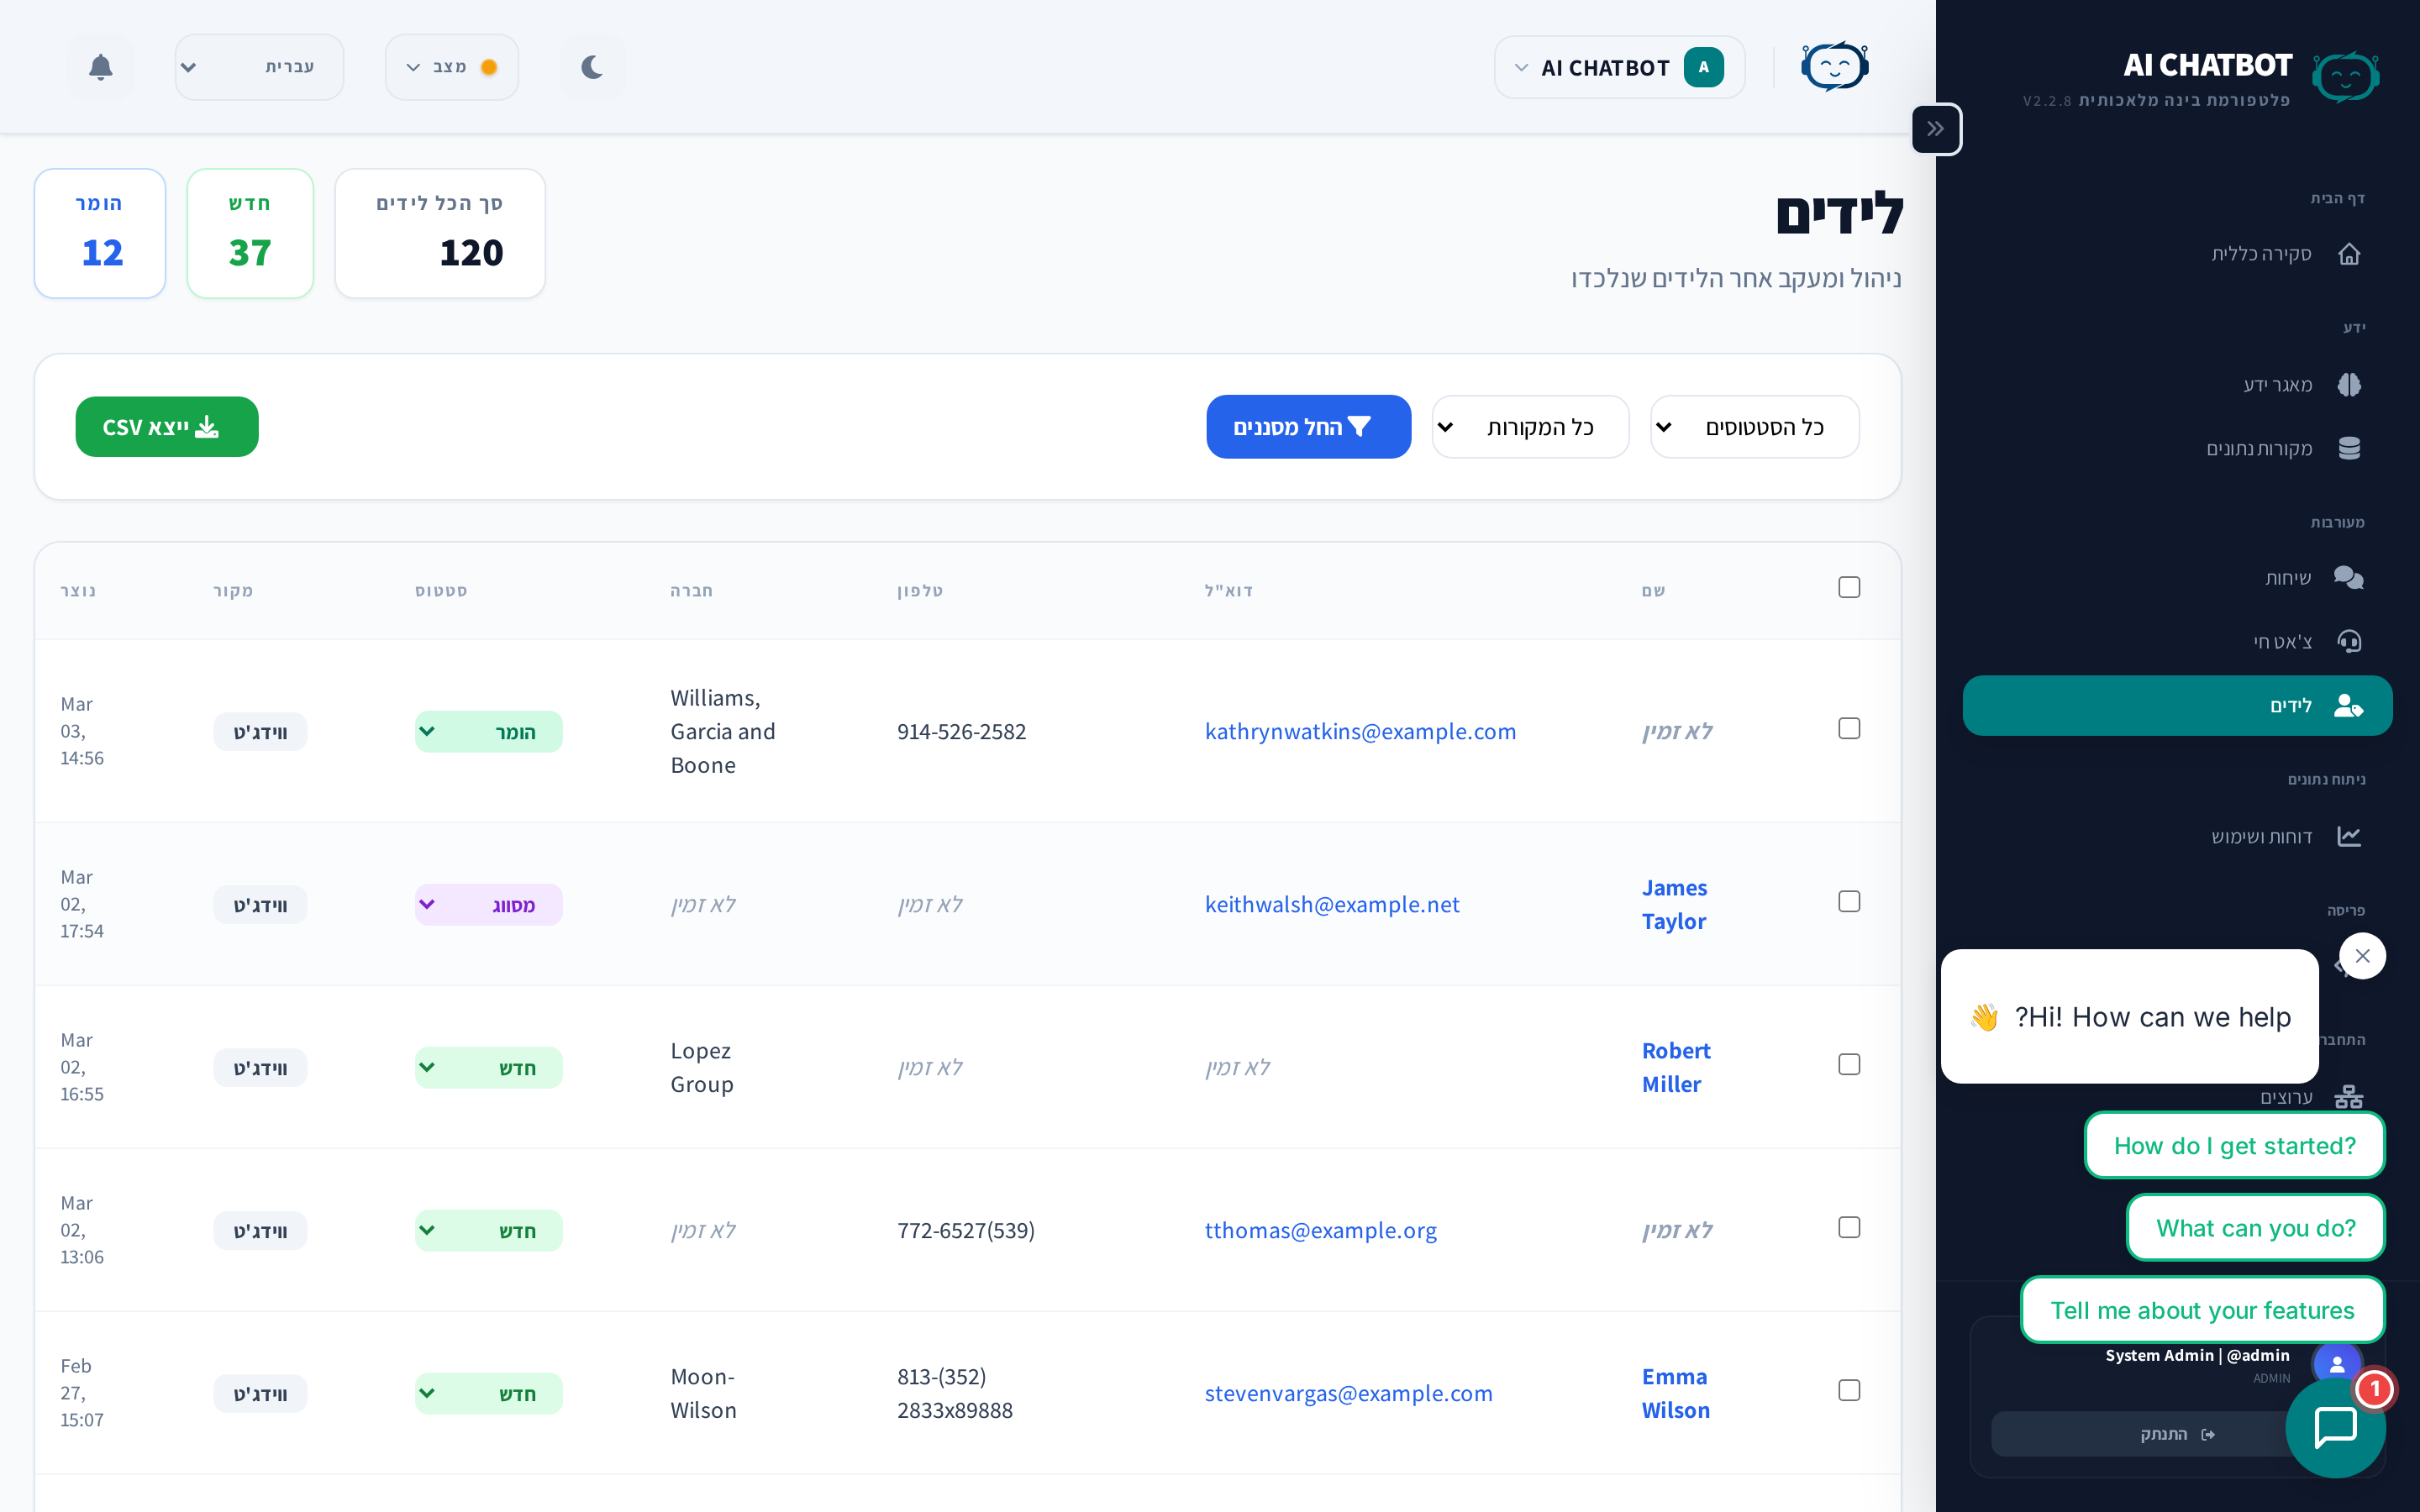Open שיחות conversations in sidebar
The height and width of the screenshot is (1512, 2420).
click(x=2288, y=578)
